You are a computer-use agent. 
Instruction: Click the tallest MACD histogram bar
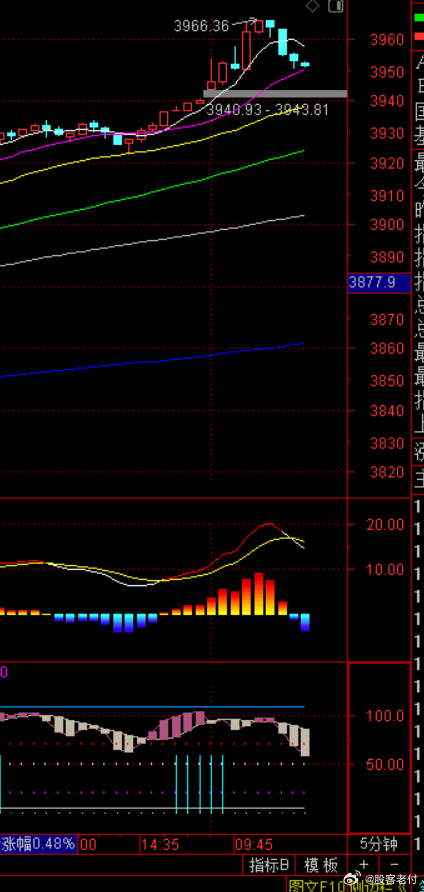[259, 594]
